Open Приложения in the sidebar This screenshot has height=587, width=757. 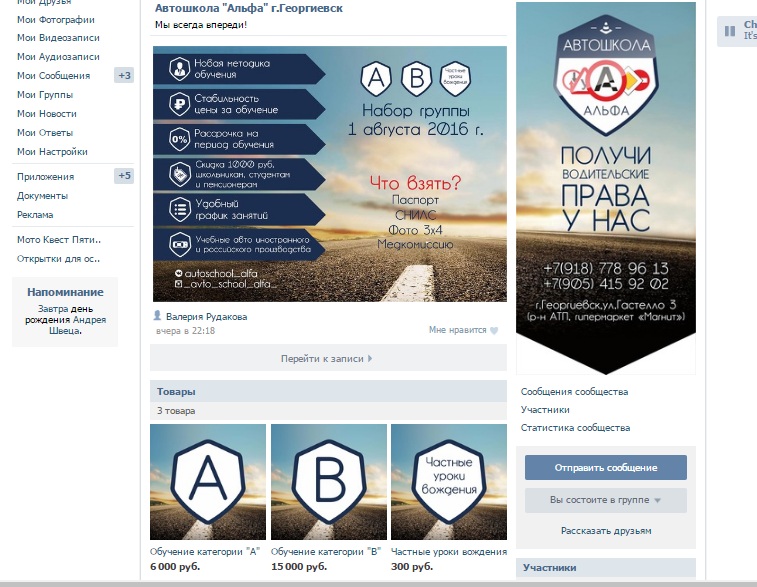pyautogui.click(x=45, y=177)
